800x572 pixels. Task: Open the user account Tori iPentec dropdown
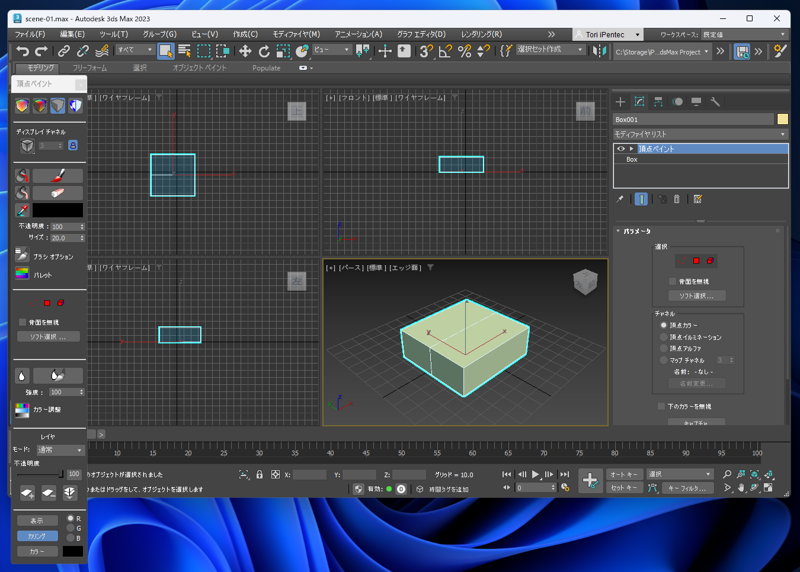pos(608,35)
